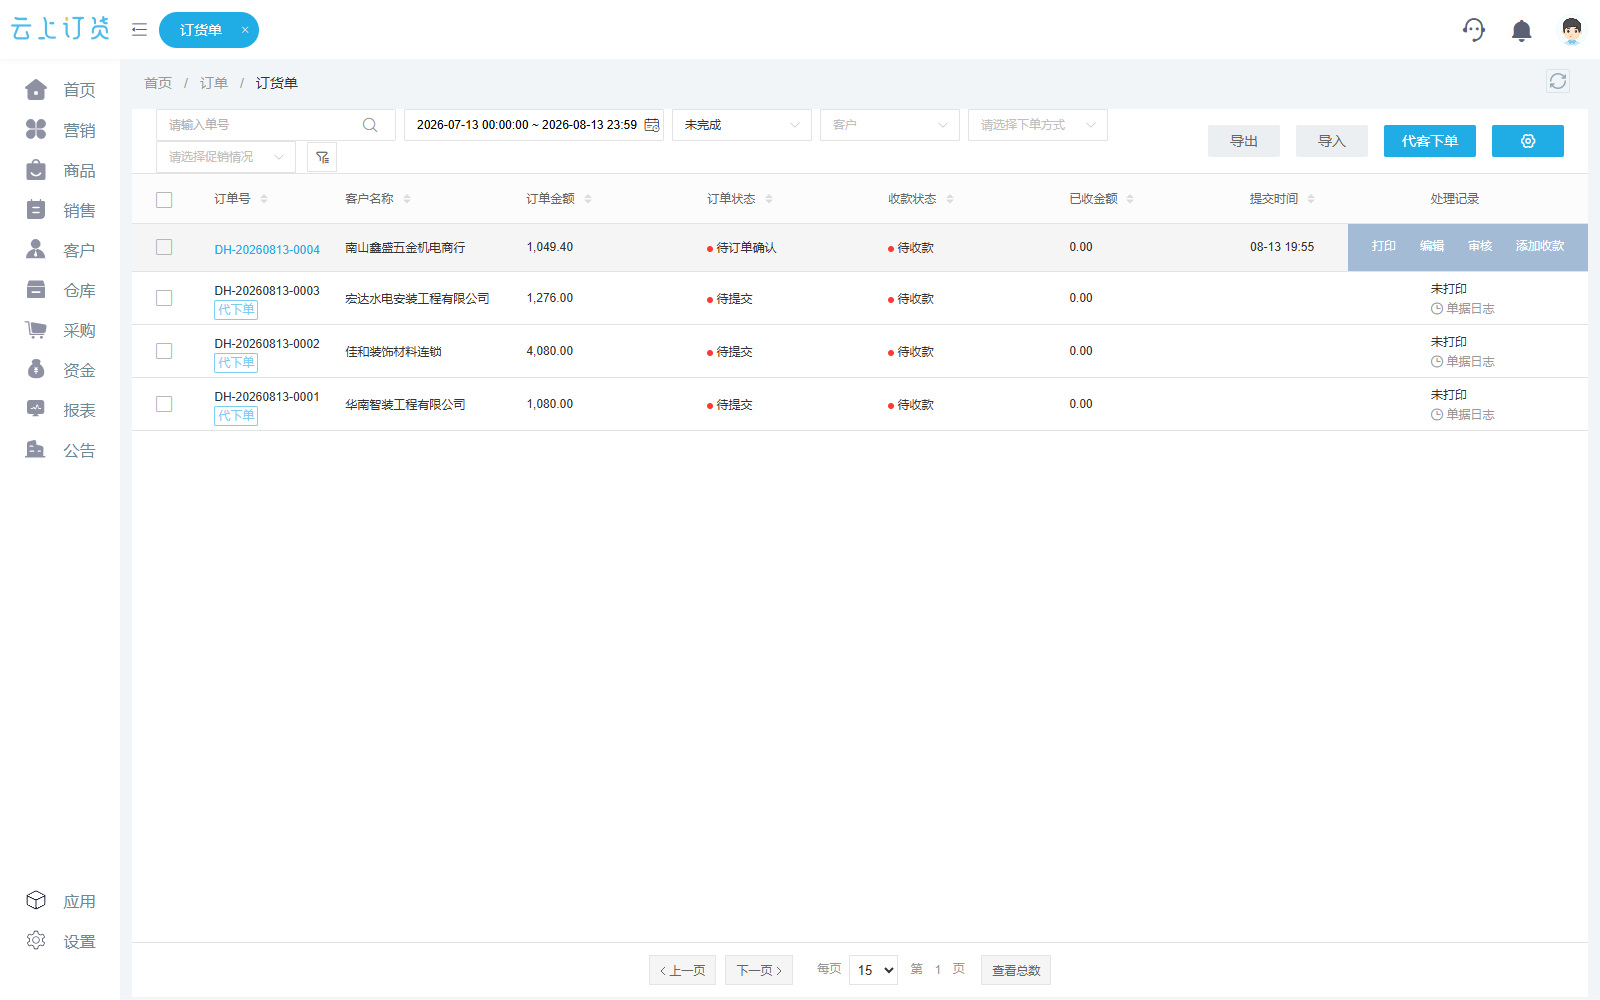
Task: Open 请选择促销情况 dropdown
Action: click(x=226, y=157)
